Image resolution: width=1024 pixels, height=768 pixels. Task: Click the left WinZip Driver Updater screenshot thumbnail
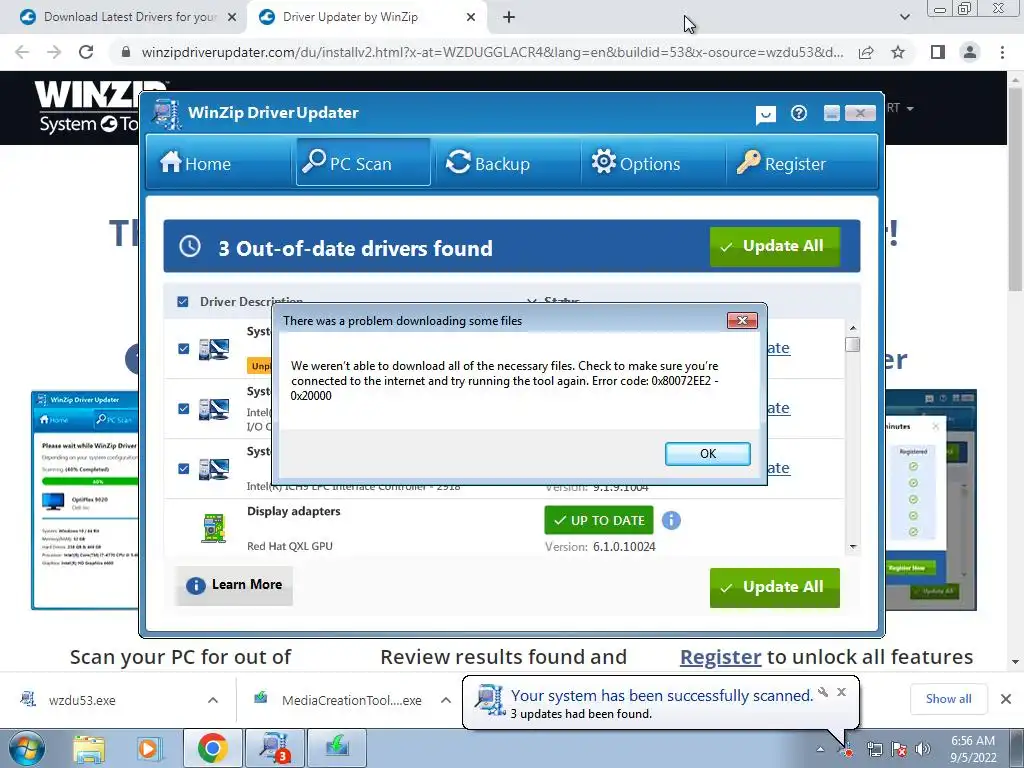85,500
